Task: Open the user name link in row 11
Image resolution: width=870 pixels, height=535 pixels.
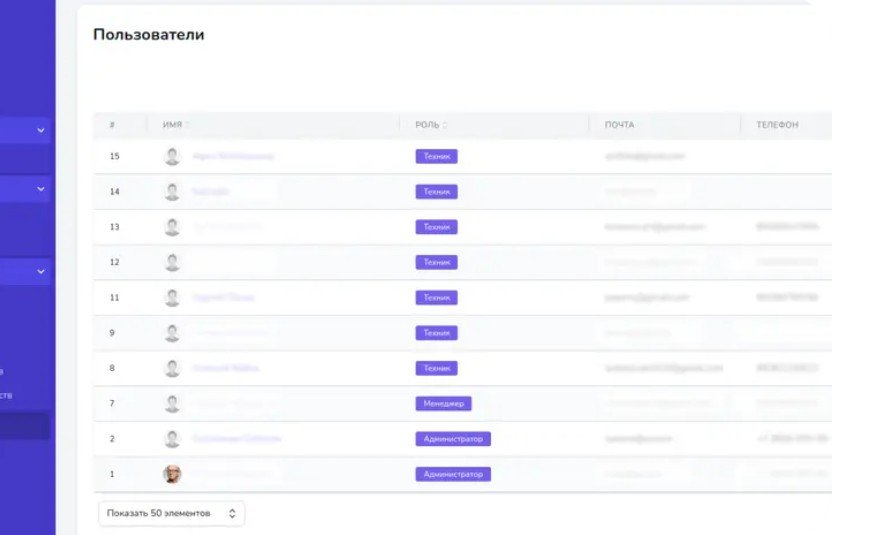Action: pyautogui.click(x=223, y=297)
